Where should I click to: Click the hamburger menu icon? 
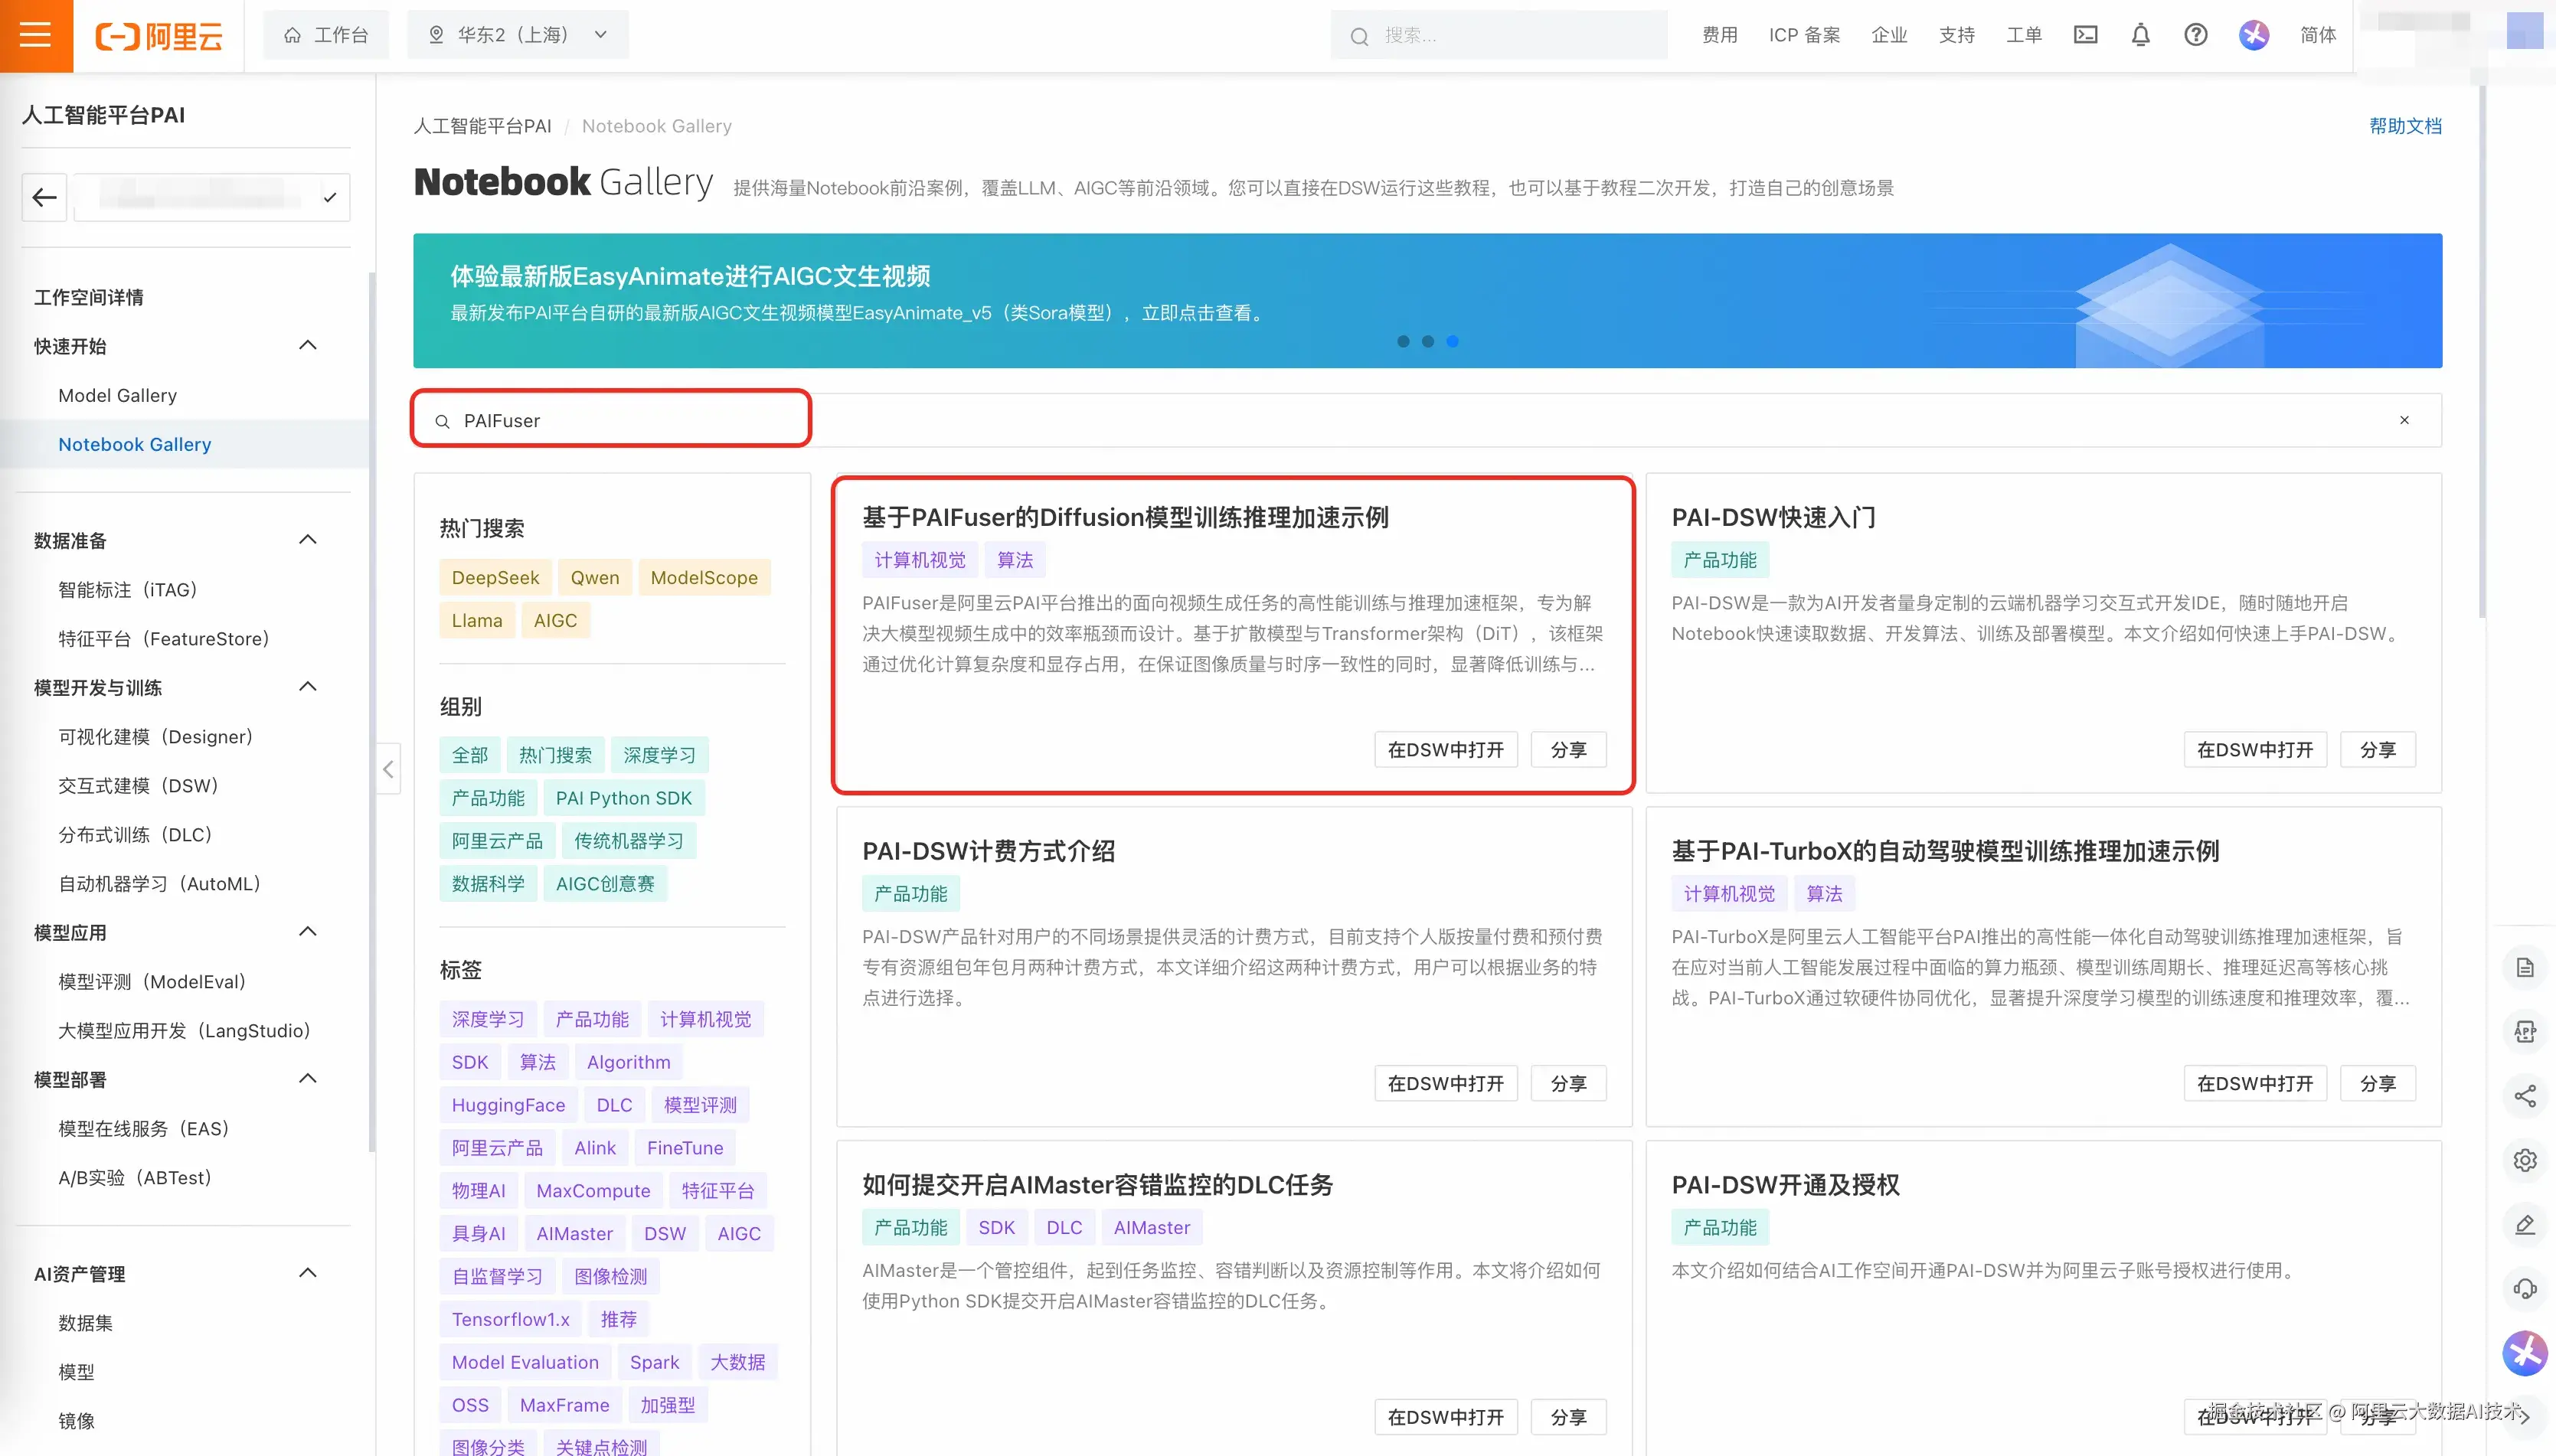click(x=36, y=36)
